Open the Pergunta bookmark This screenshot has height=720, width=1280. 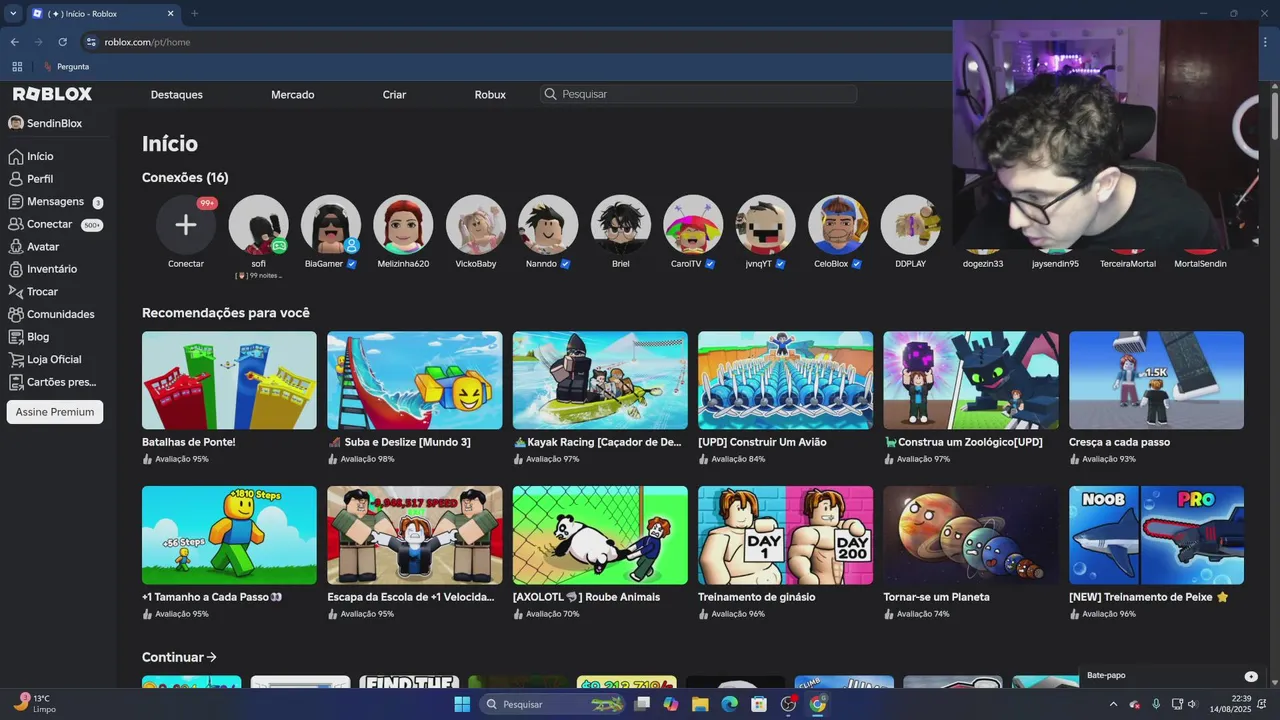(66, 67)
